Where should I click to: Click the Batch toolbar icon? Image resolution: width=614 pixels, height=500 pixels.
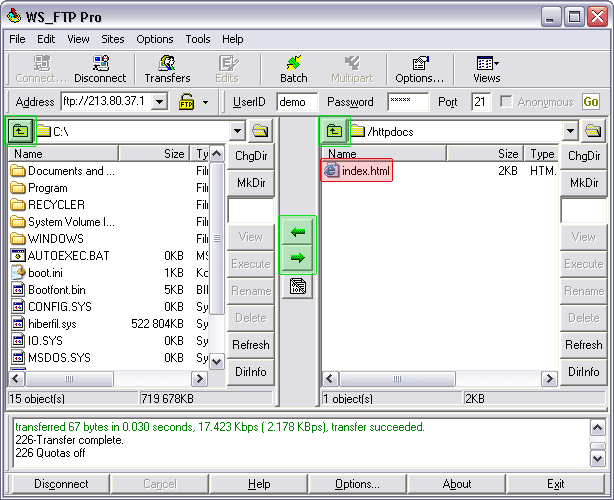[294, 69]
